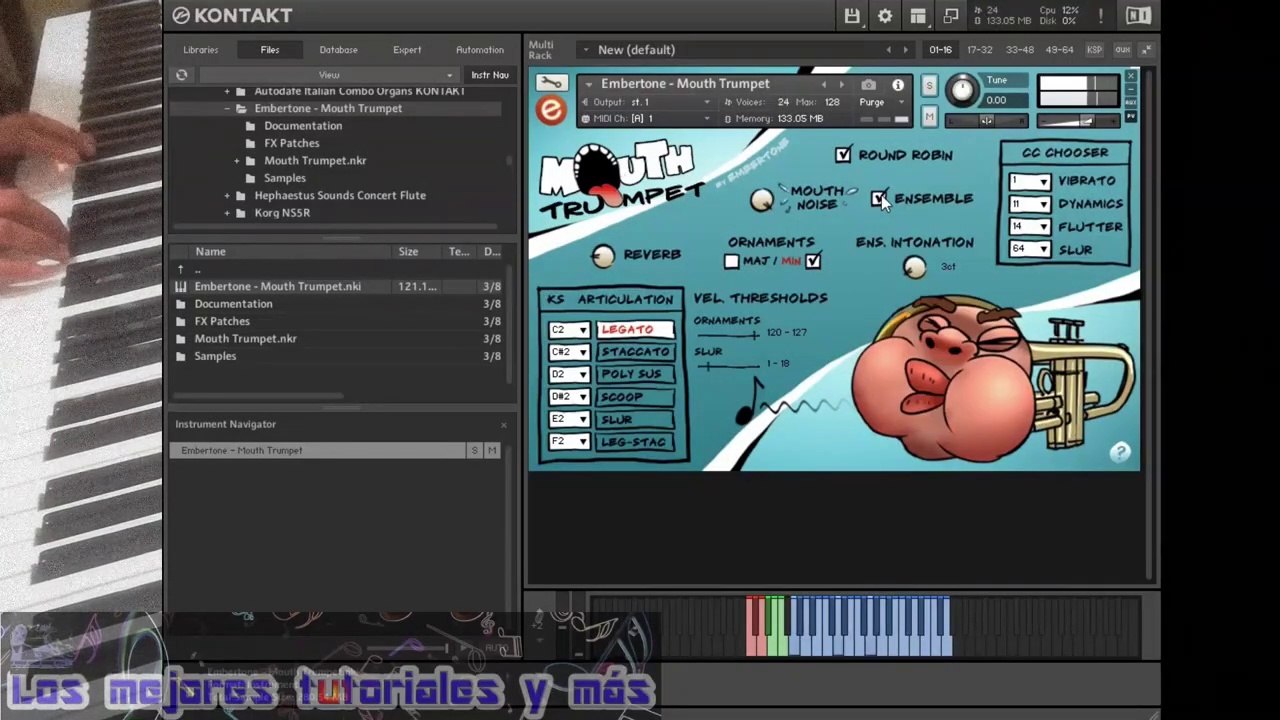Image resolution: width=1280 pixels, height=720 pixels.
Task: Expand Hephaestus Sounds Concert Flute folder
Action: 227,196
